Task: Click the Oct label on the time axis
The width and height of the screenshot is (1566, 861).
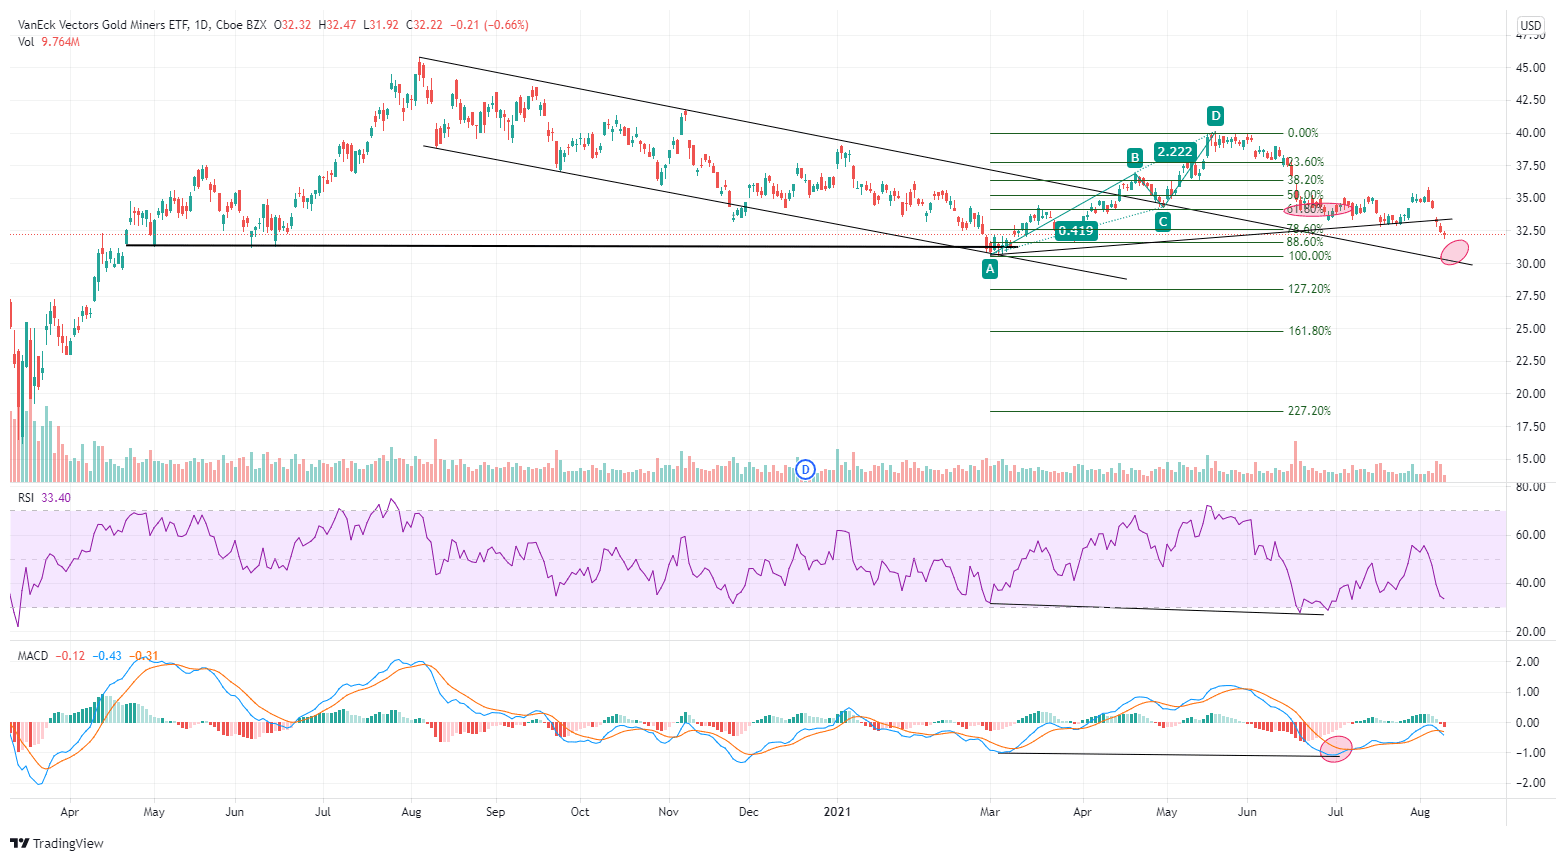Action: click(580, 812)
